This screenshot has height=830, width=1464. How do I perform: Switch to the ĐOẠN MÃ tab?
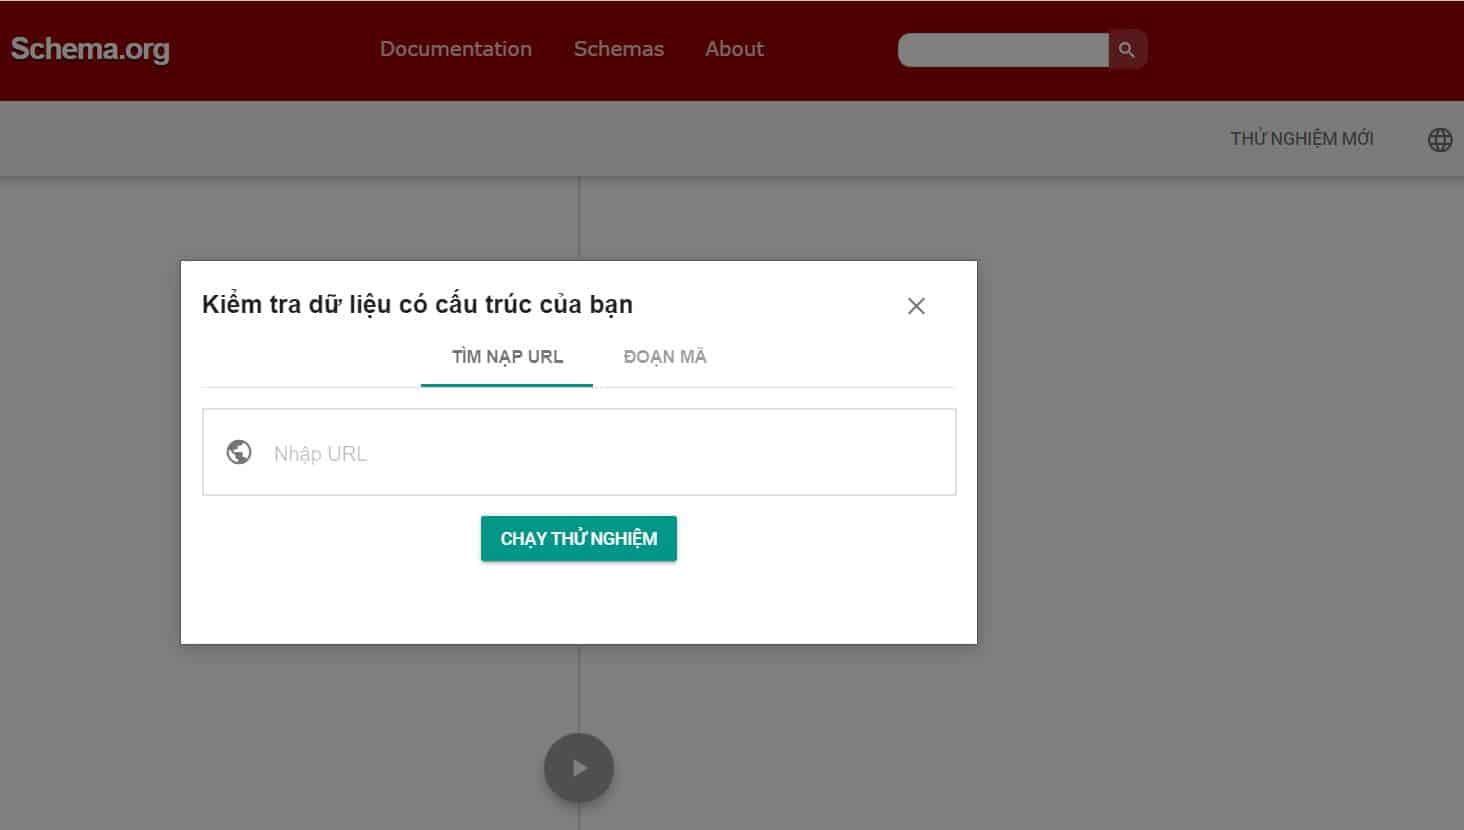click(x=665, y=357)
